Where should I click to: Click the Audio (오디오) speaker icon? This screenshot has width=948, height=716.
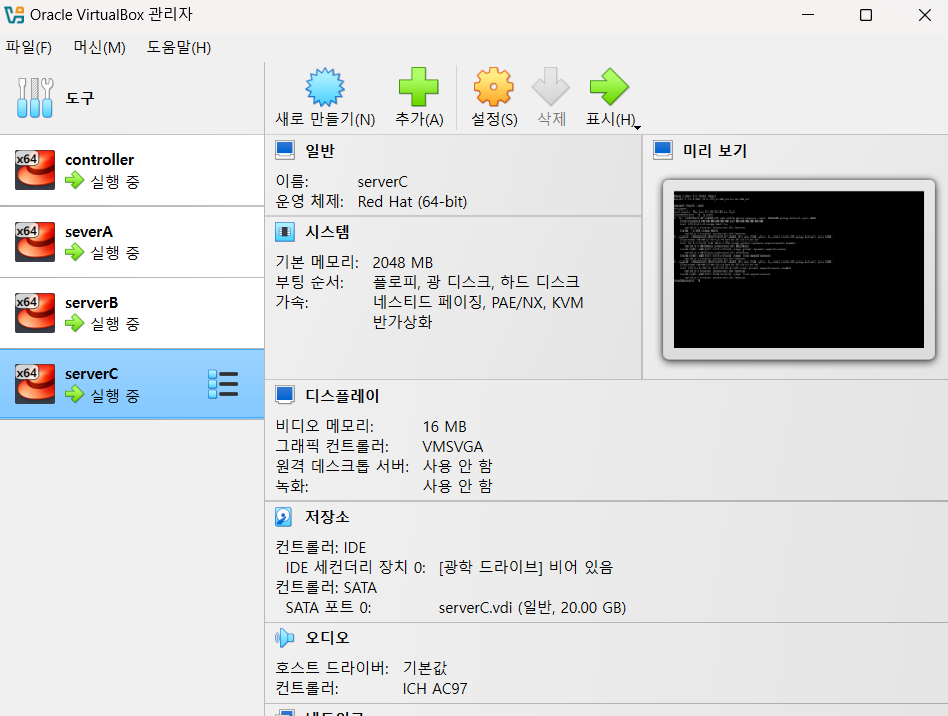pos(284,637)
